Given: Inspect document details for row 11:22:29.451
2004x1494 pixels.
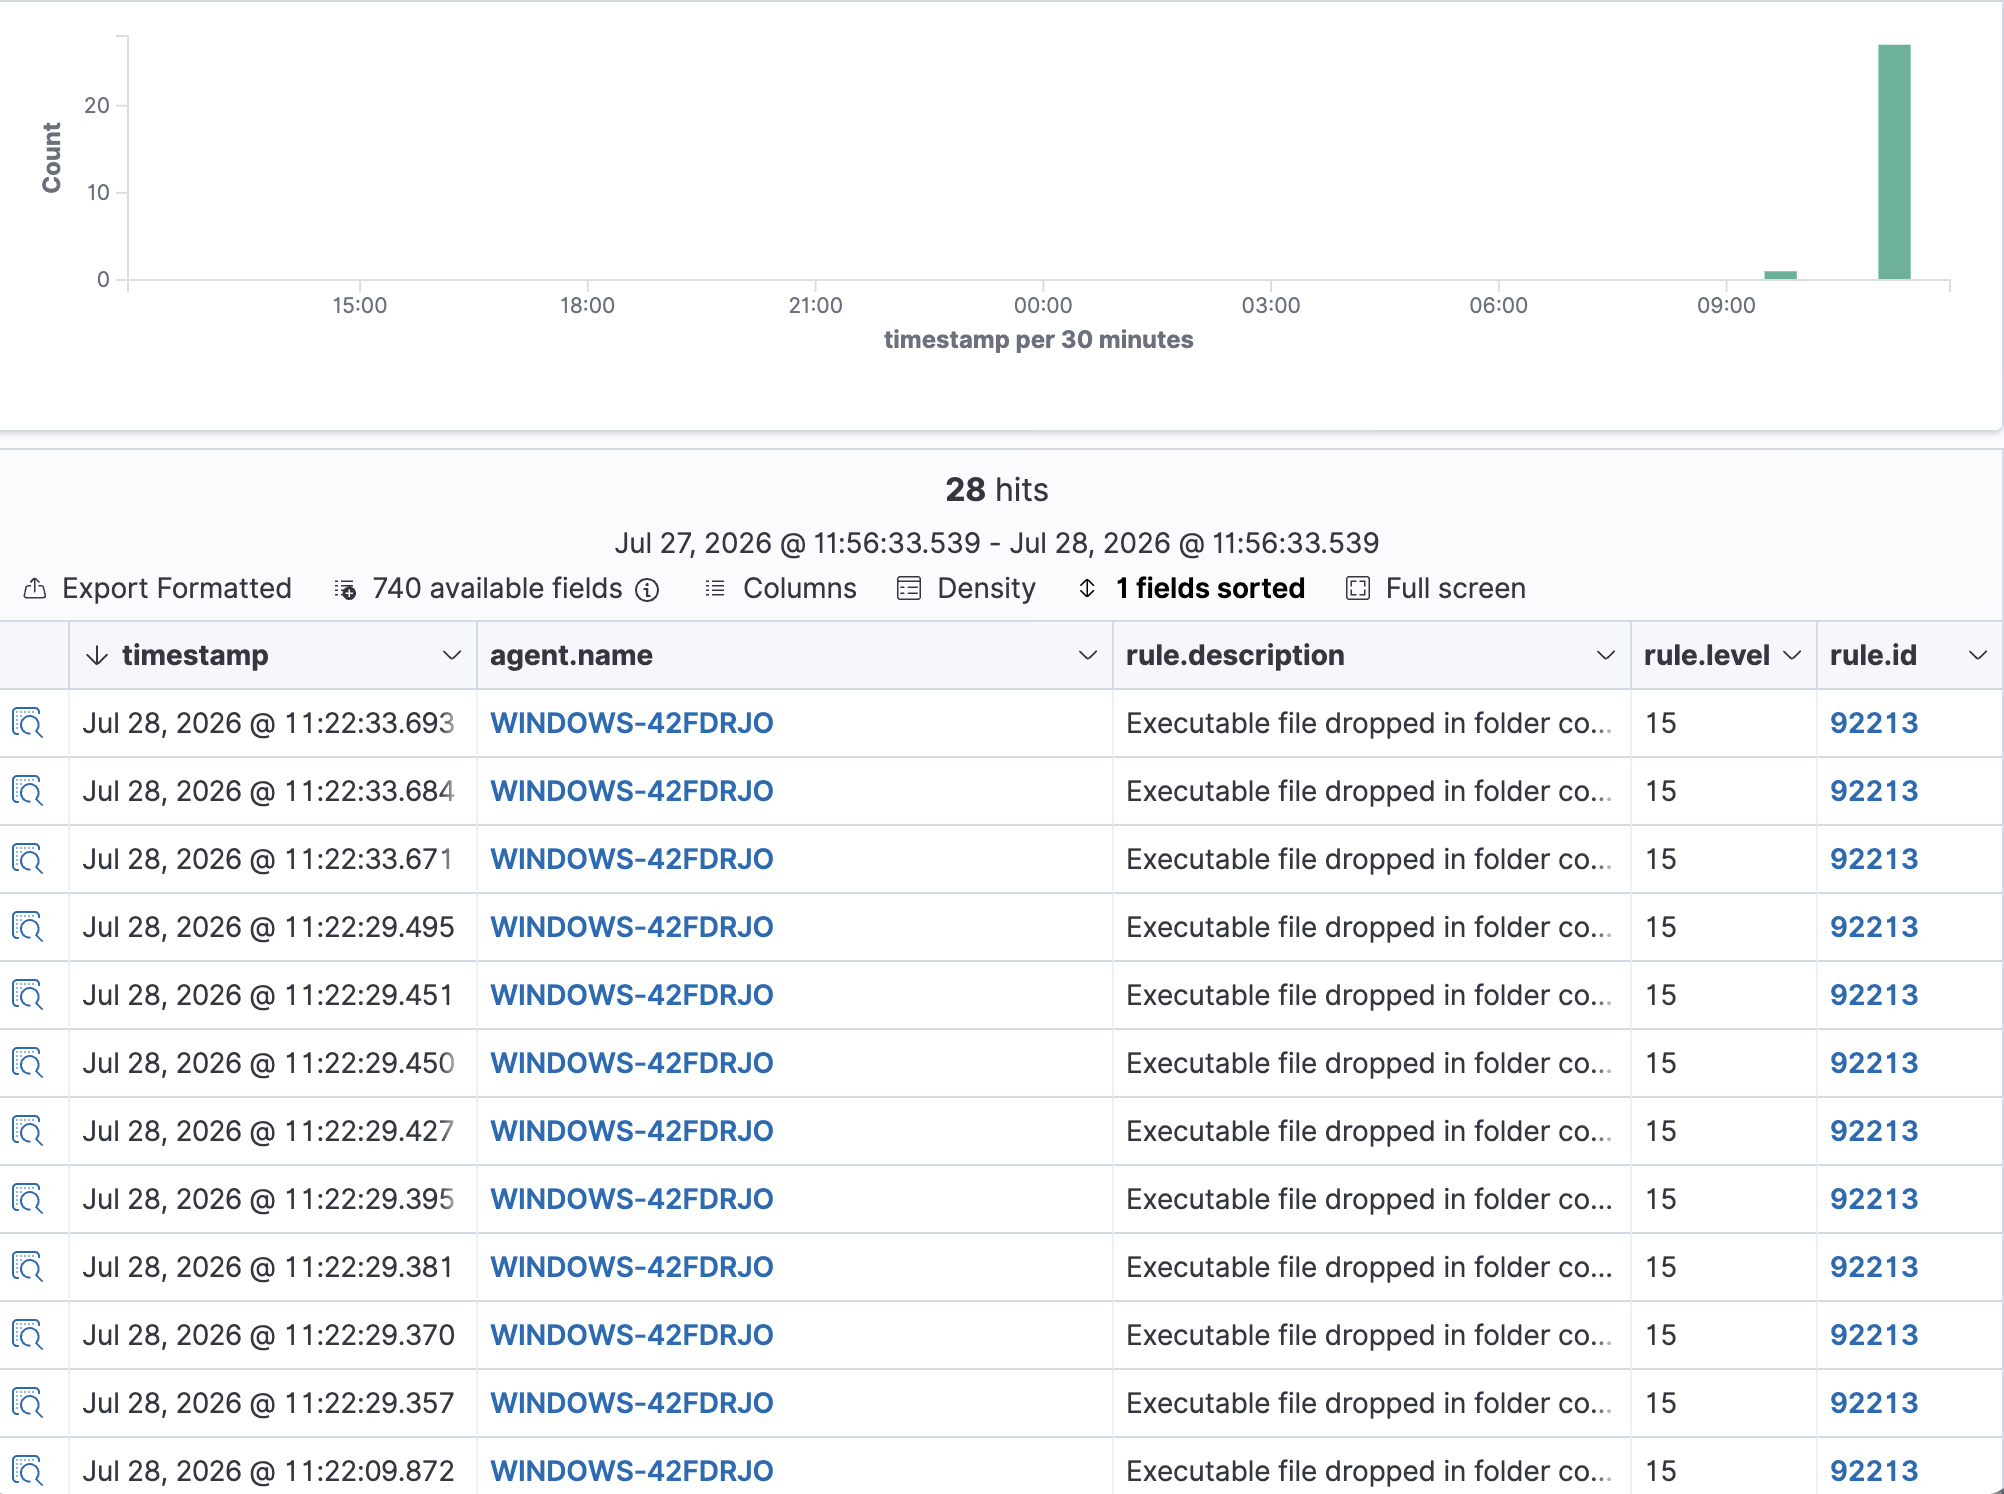Looking at the screenshot, I should click(x=27, y=995).
